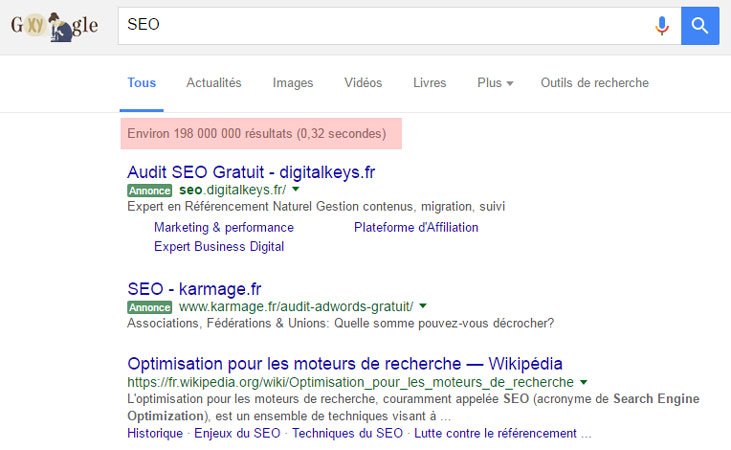
Task: Click the Google doodle logo
Action: (55, 26)
